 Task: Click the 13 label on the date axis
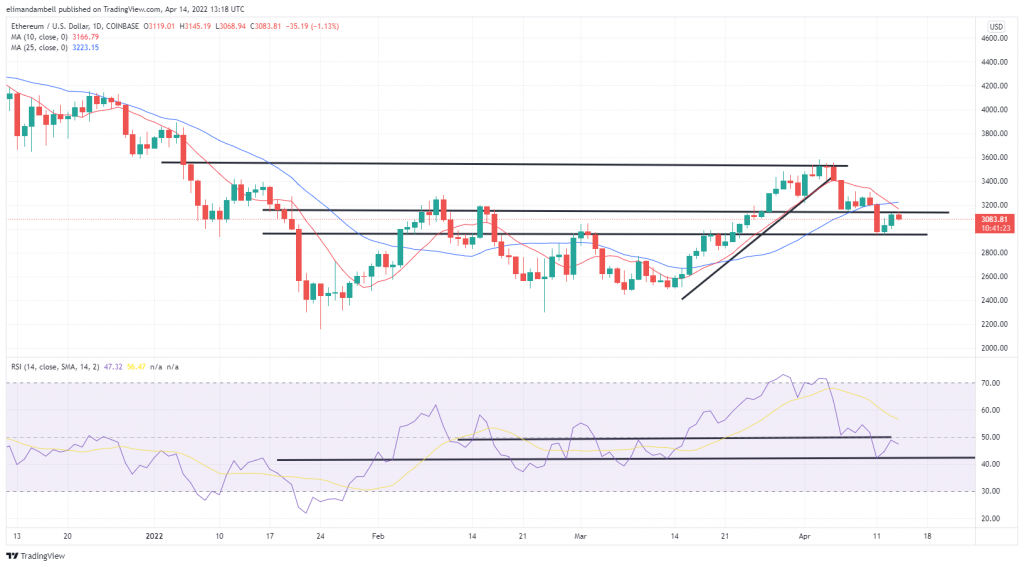point(17,536)
